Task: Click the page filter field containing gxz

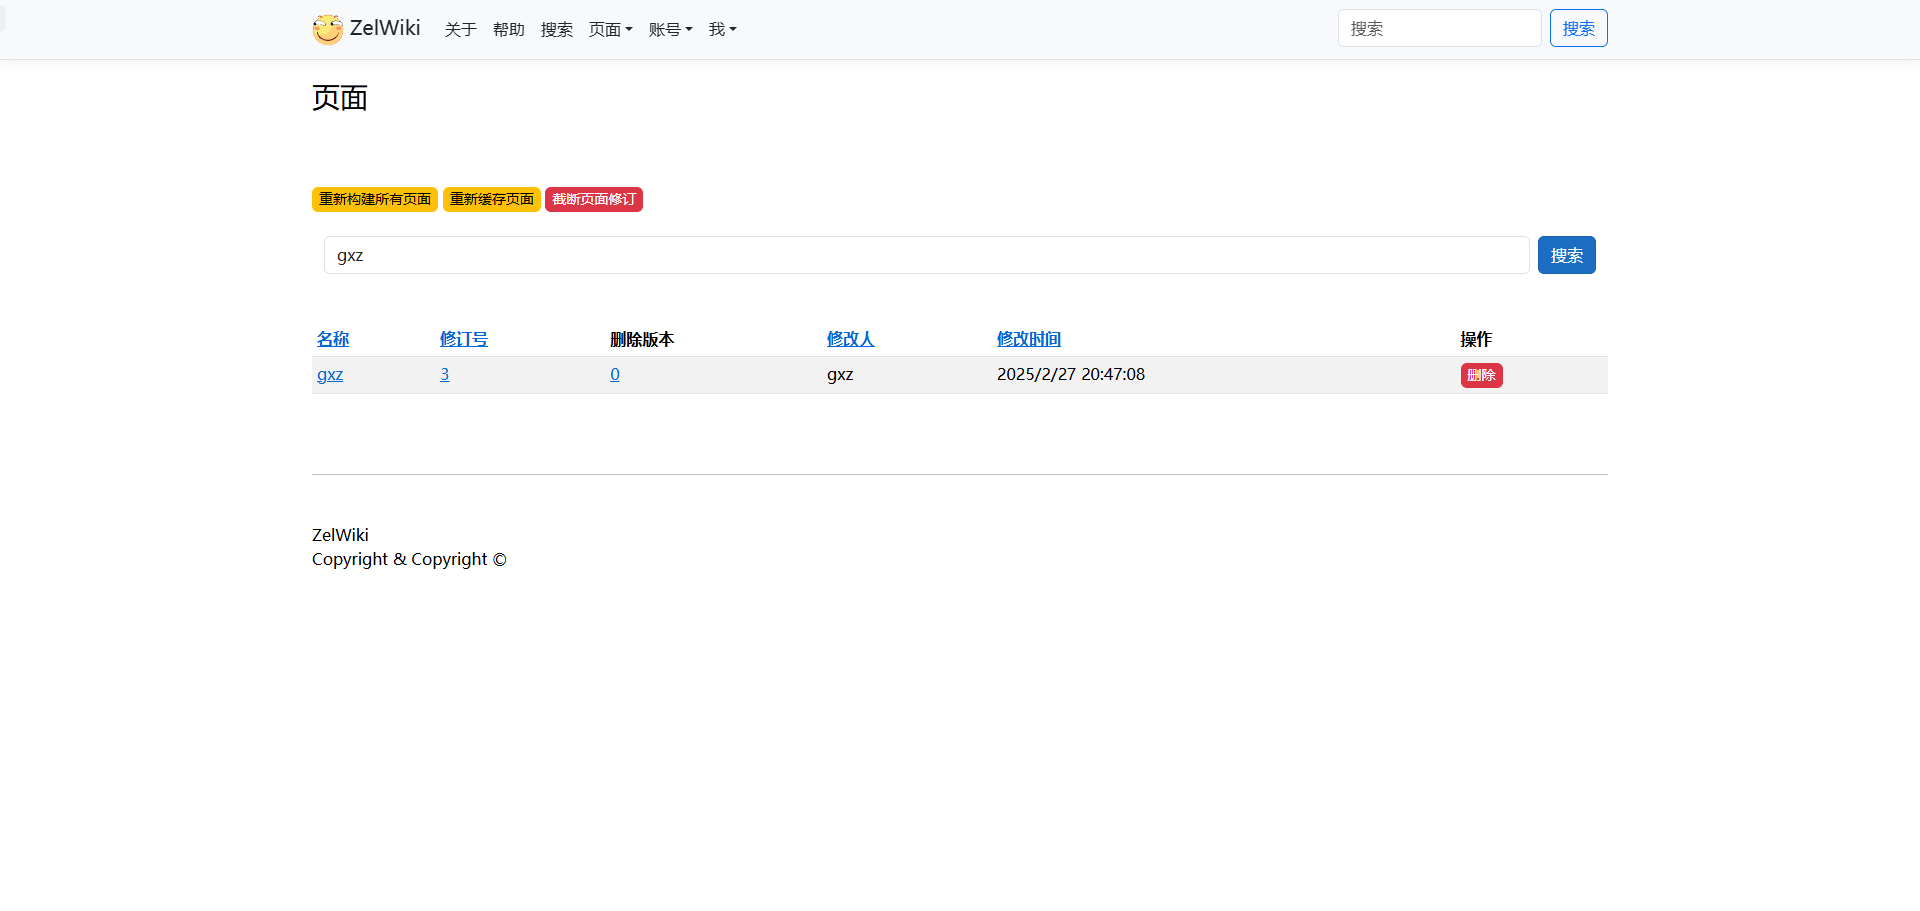Action: pyautogui.click(x=926, y=256)
